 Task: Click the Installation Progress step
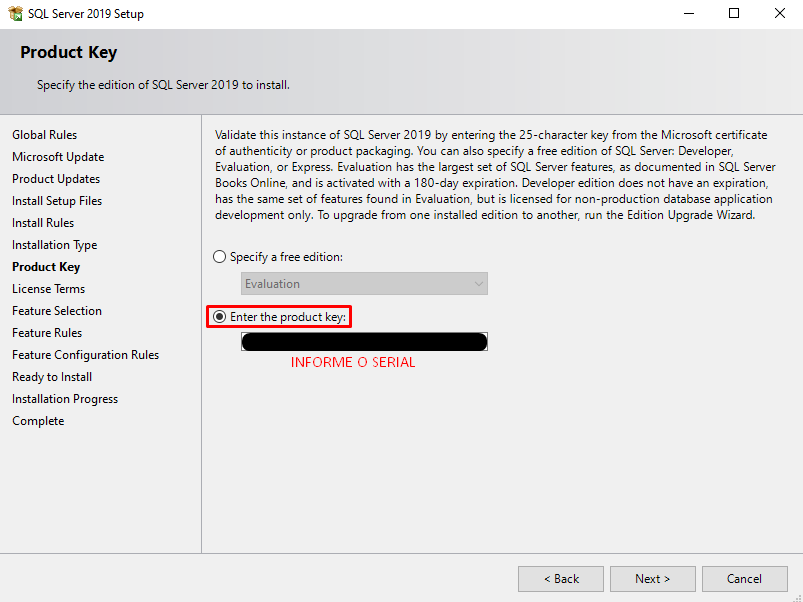65,399
